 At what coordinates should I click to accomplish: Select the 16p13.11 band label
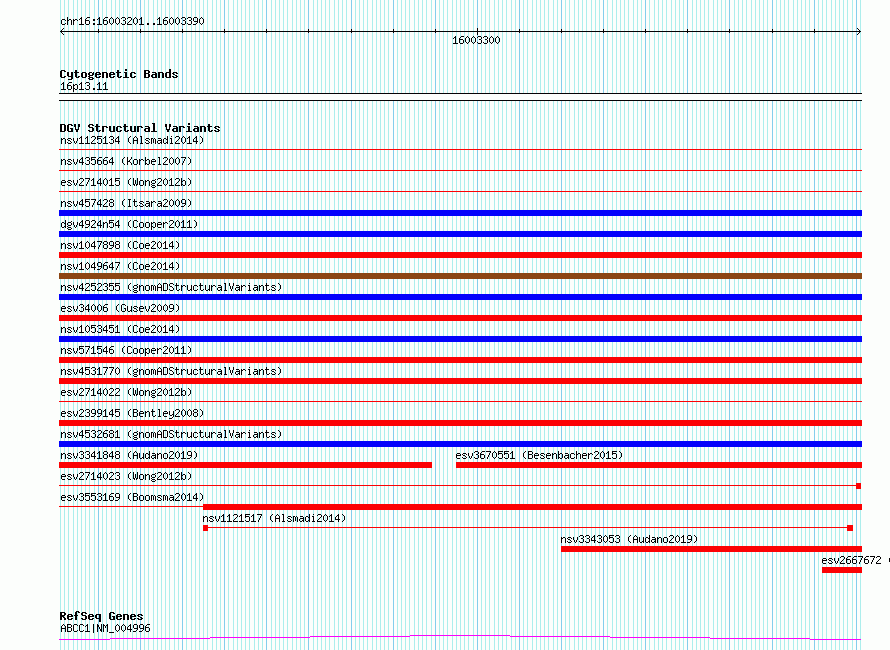[x=84, y=86]
